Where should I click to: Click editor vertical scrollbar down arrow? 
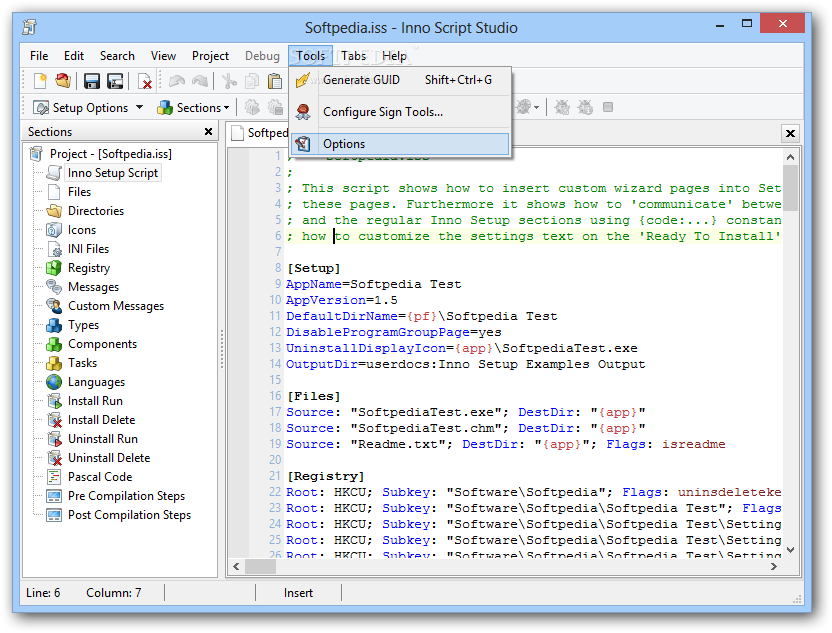point(790,550)
